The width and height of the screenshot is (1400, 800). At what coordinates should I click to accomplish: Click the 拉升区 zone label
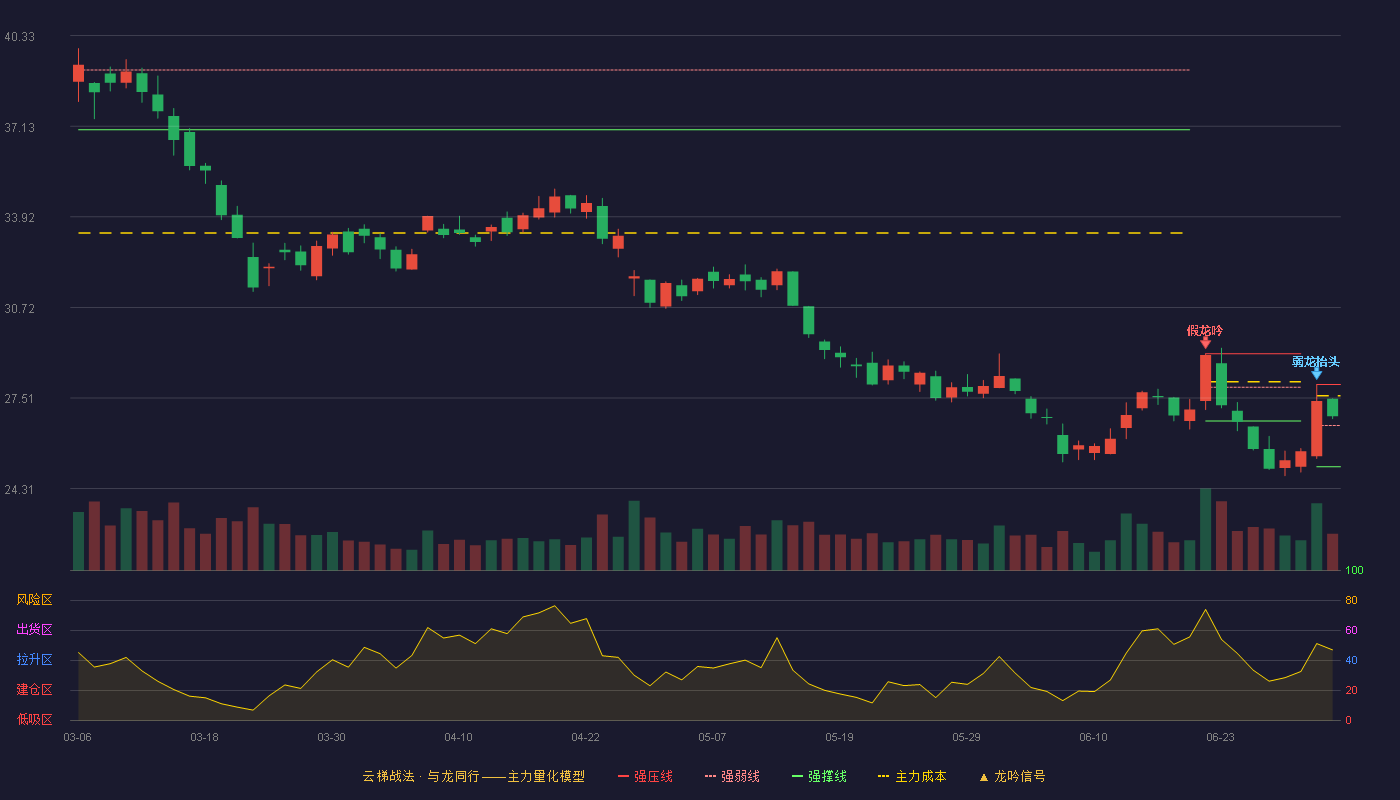click(35, 660)
